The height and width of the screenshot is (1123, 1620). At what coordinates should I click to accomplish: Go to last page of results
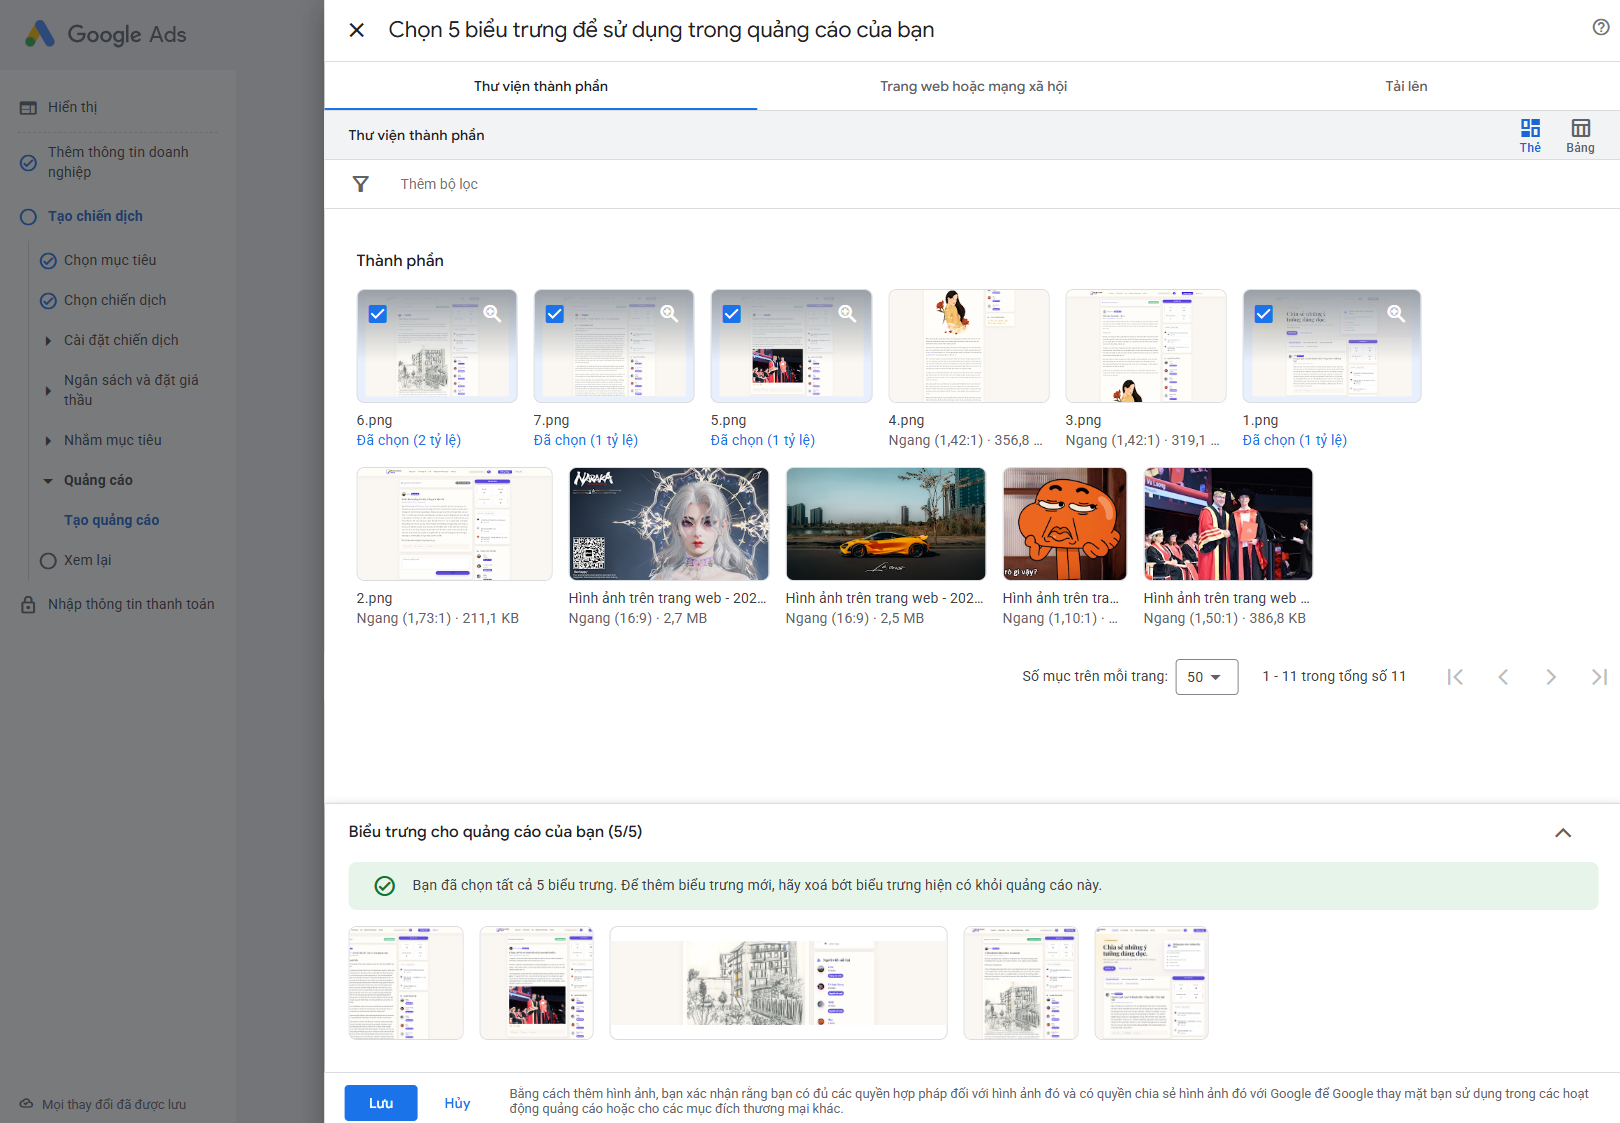coord(1599,677)
